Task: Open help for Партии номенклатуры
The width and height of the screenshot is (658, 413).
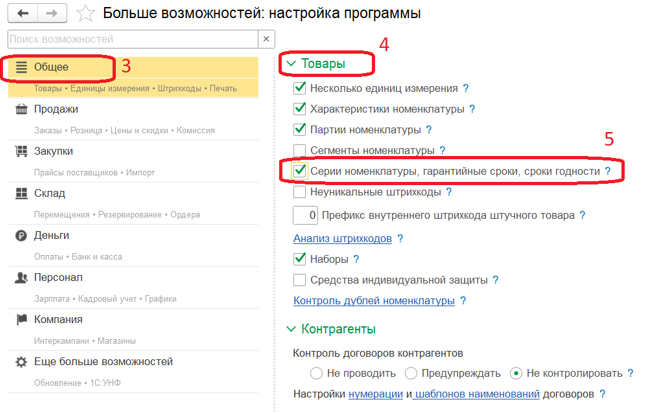Action: pos(428,130)
